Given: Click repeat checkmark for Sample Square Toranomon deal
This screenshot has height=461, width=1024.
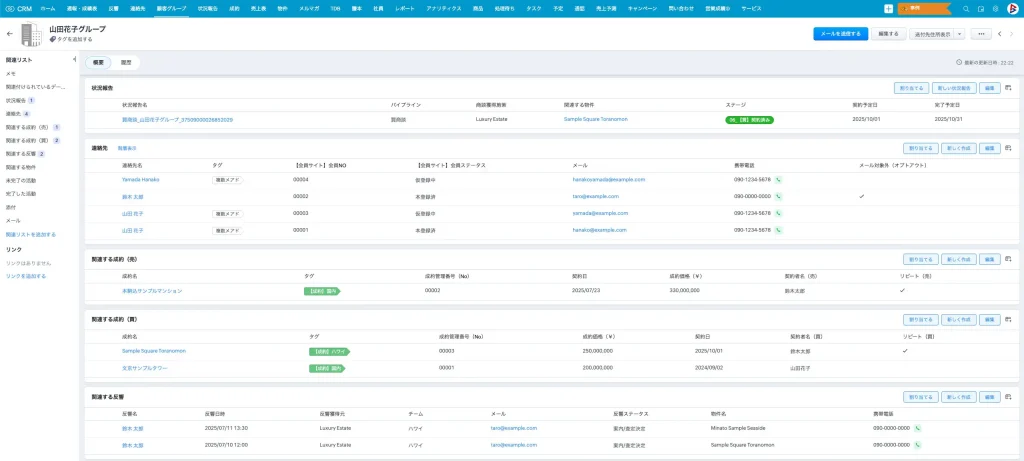Looking at the screenshot, I should point(904,351).
